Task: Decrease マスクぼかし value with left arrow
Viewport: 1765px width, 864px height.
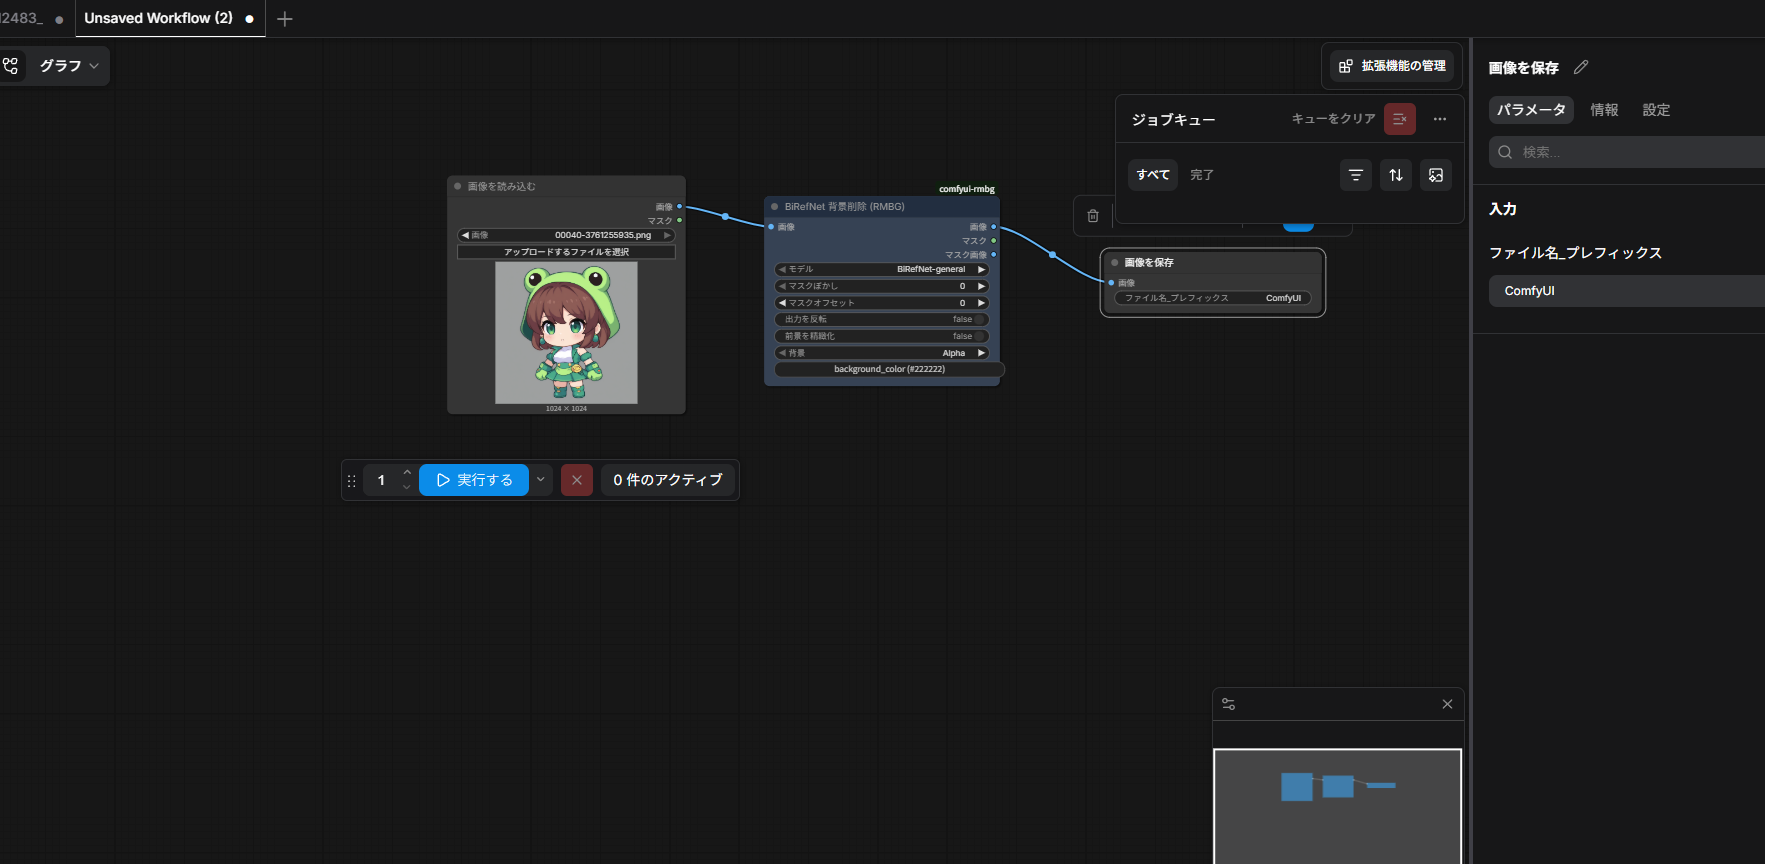Action: click(x=782, y=287)
